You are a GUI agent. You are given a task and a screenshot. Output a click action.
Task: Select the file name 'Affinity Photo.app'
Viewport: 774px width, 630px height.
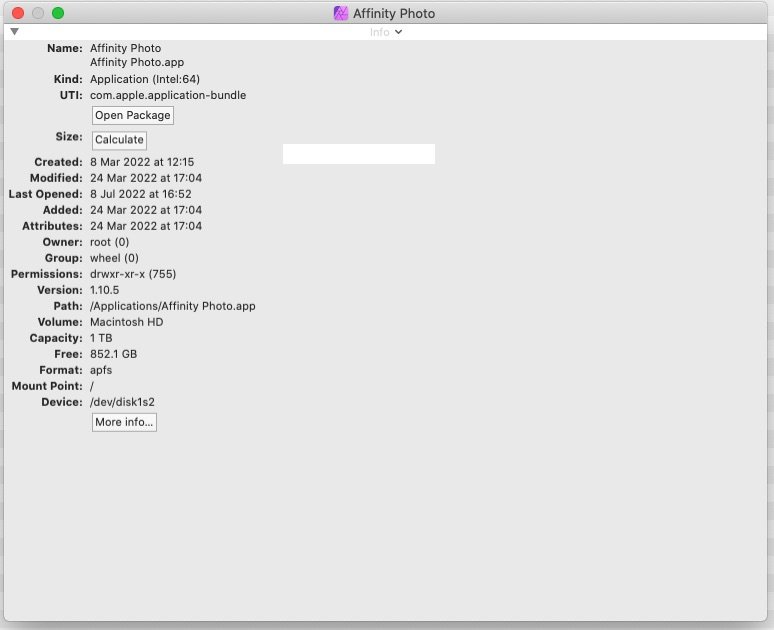pos(137,62)
